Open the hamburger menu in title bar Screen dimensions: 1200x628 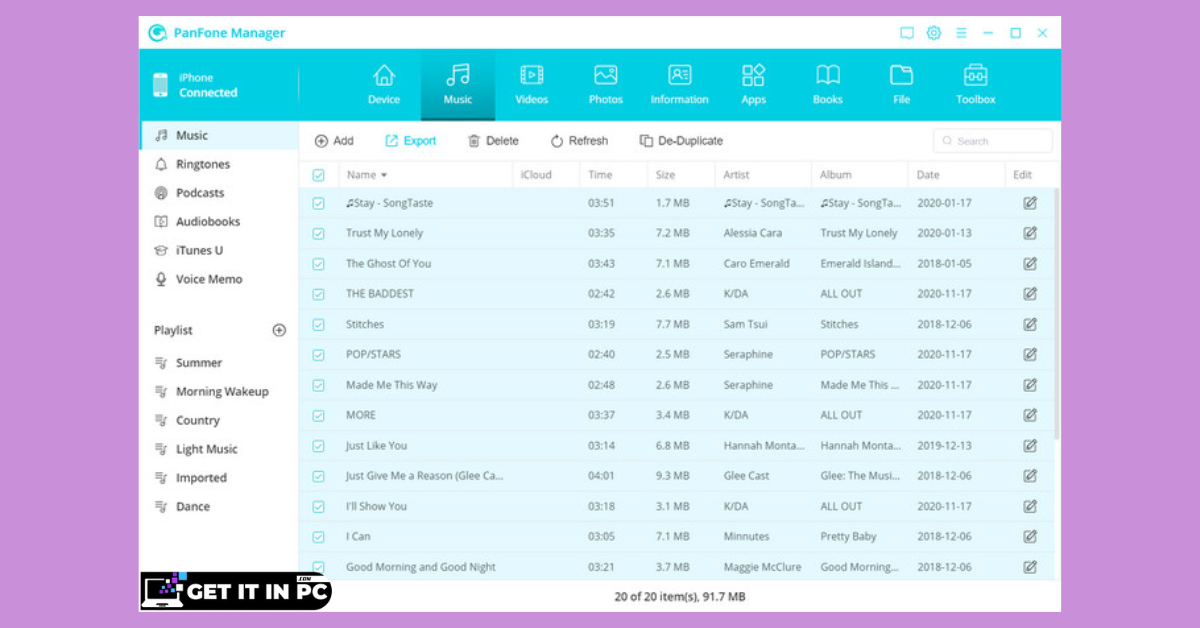point(961,33)
